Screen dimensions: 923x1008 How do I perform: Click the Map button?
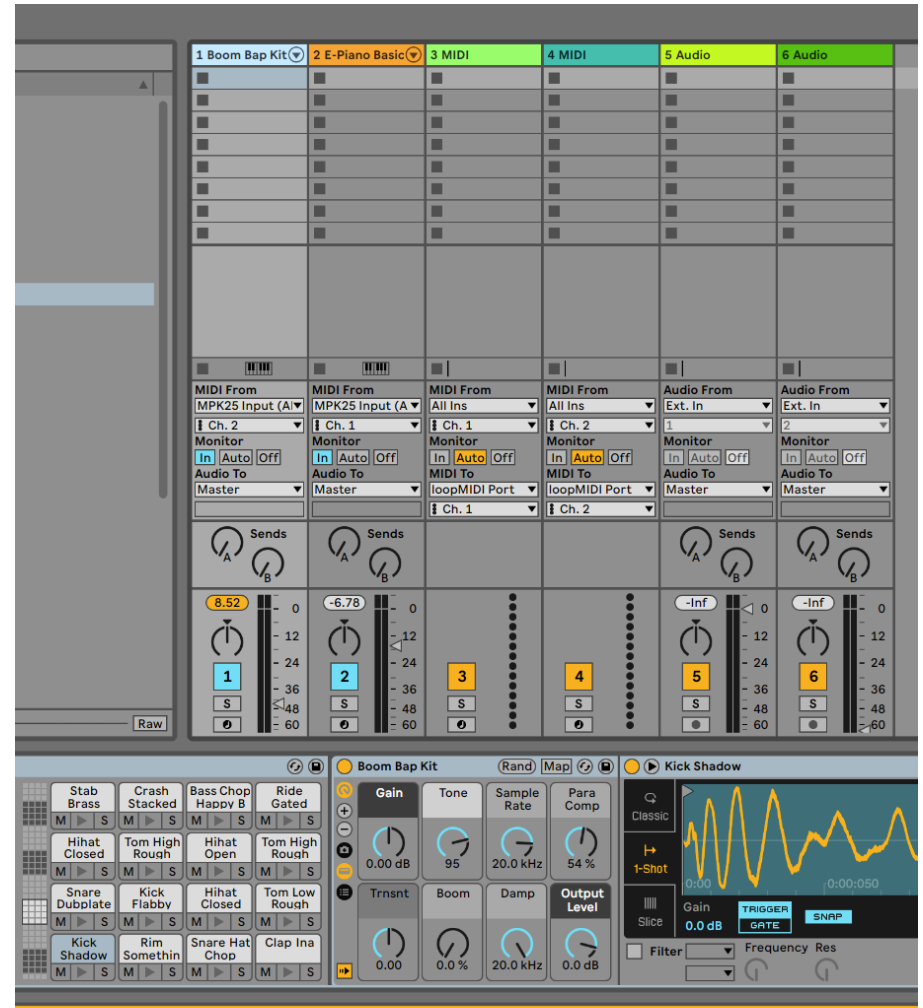557,766
